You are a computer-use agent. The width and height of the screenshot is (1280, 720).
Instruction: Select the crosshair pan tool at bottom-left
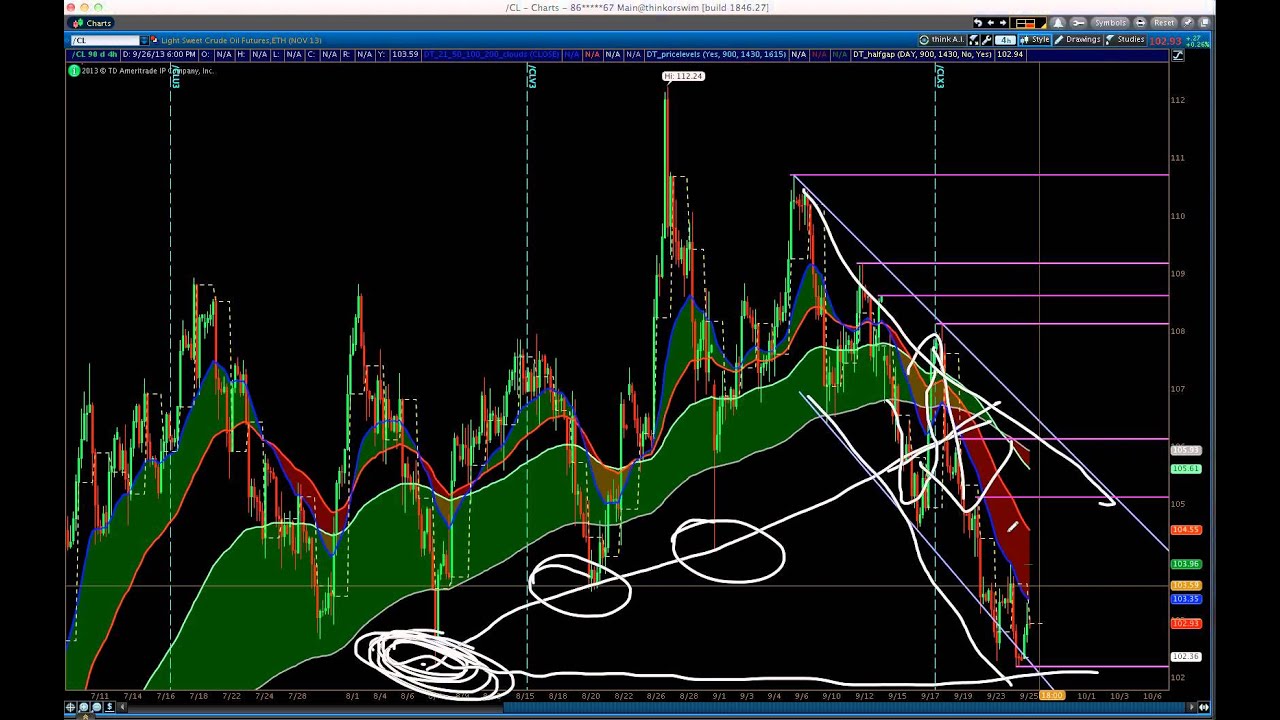click(x=71, y=707)
